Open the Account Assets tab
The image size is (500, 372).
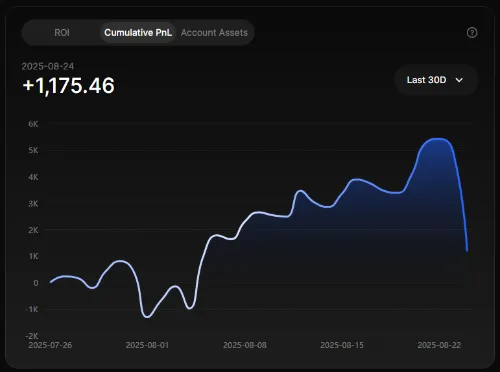pos(214,33)
